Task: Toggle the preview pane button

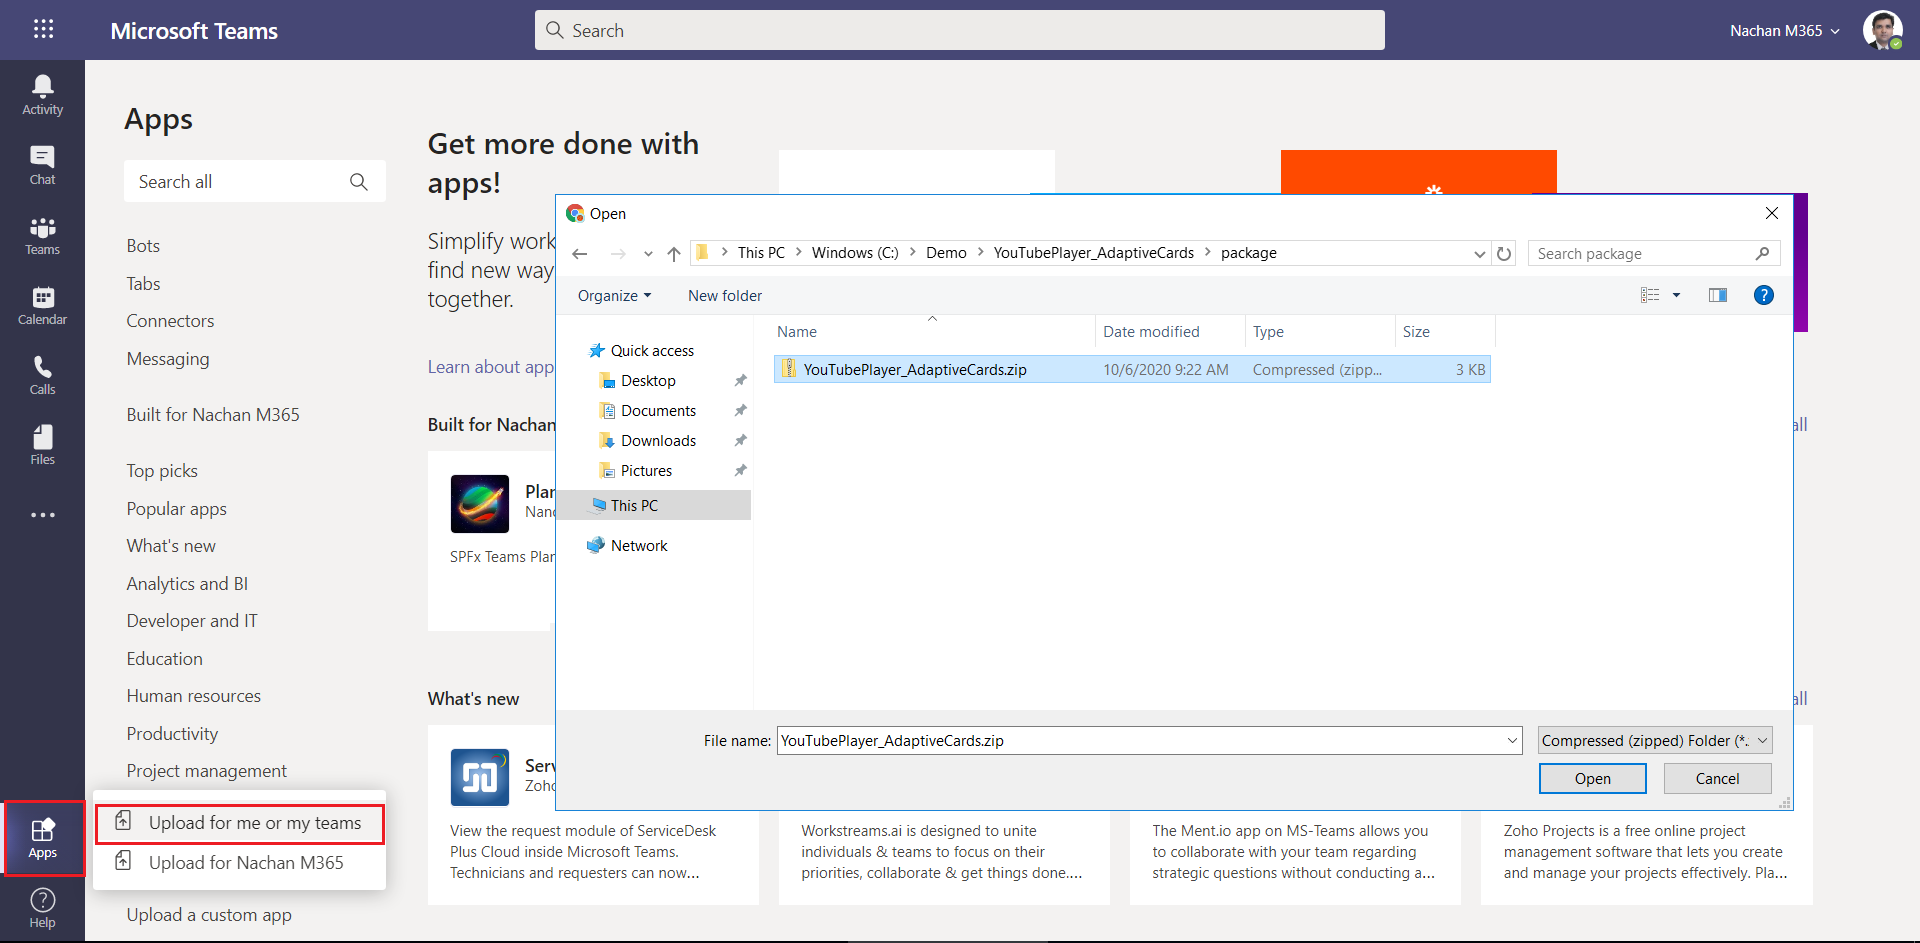Action: click(1717, 295)
